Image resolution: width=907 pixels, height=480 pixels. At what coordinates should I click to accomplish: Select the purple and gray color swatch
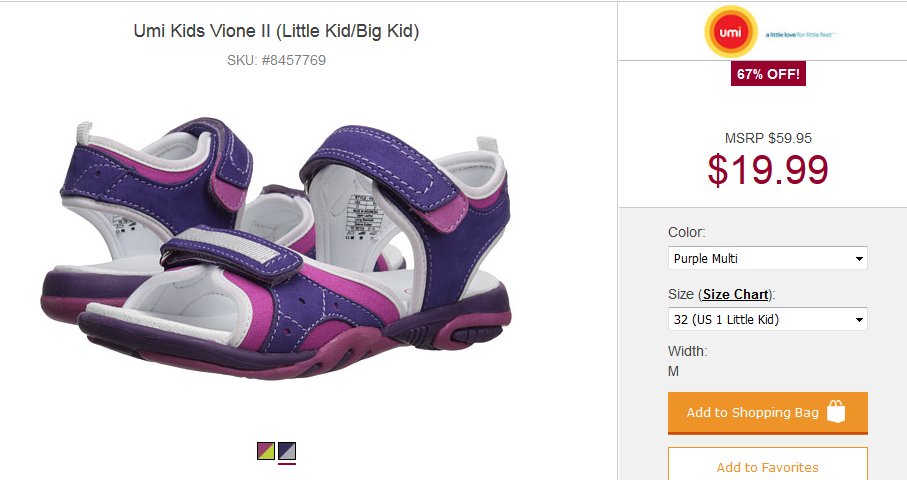point(287,451)
